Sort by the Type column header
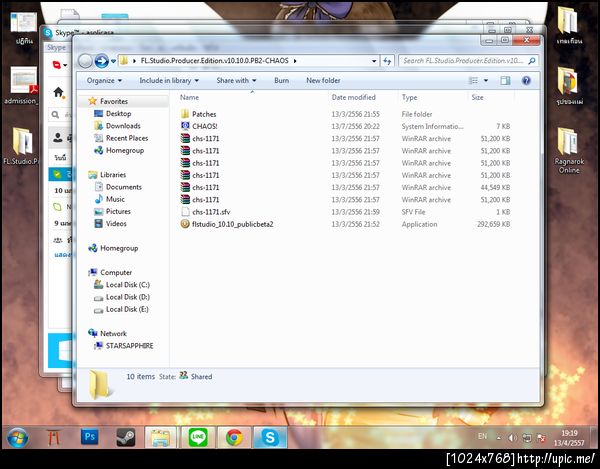The image size is (600, 469). pyautogui.click(x=409, y=97)
